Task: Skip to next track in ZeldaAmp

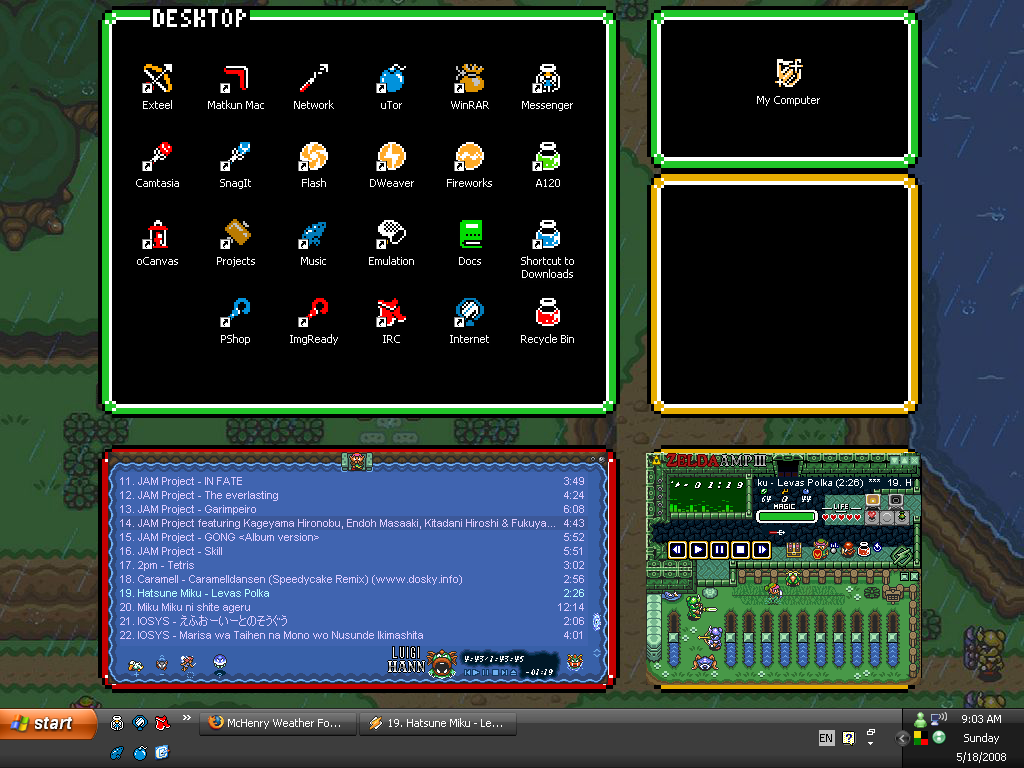Action: (761, 550)
